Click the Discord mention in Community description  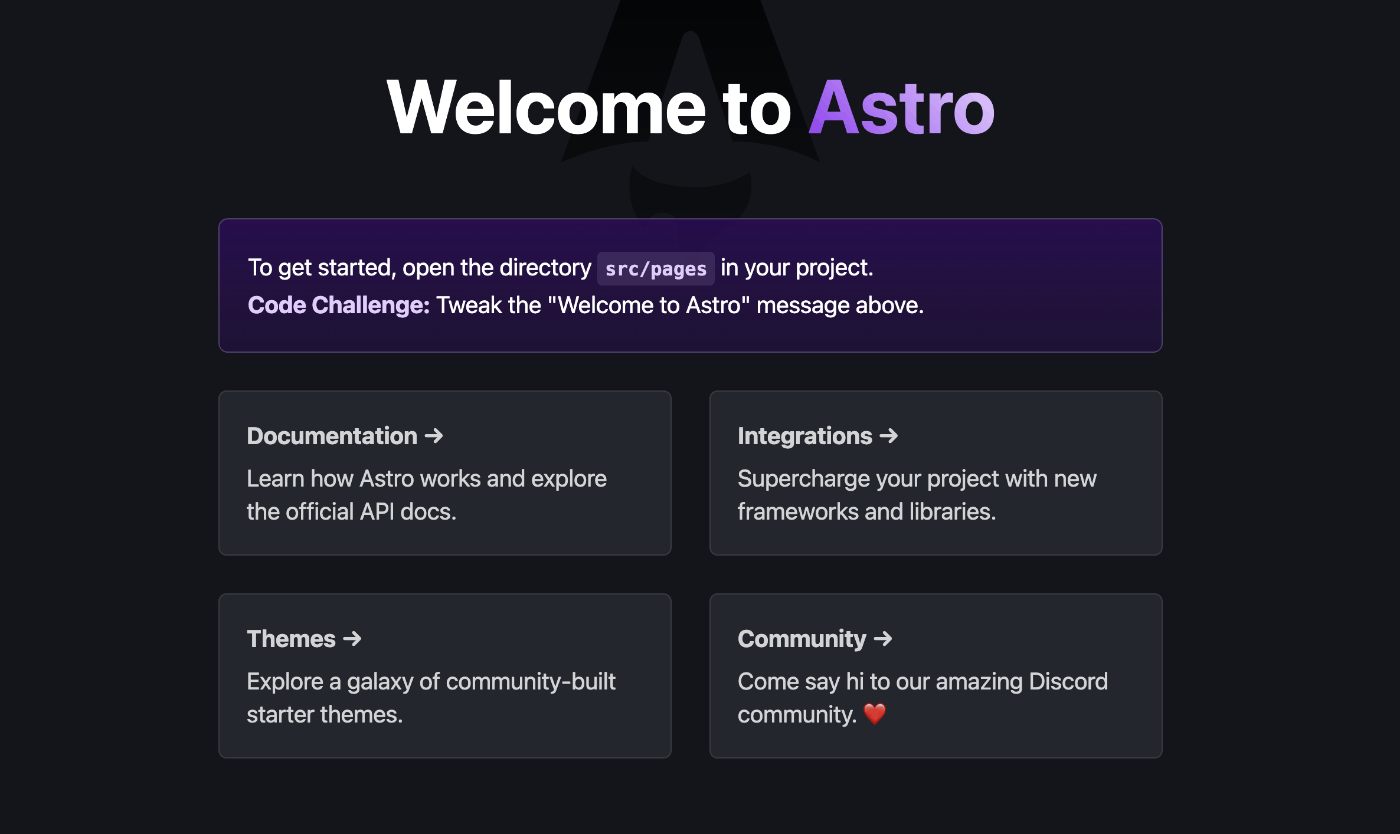click(x=1069, y=681)
